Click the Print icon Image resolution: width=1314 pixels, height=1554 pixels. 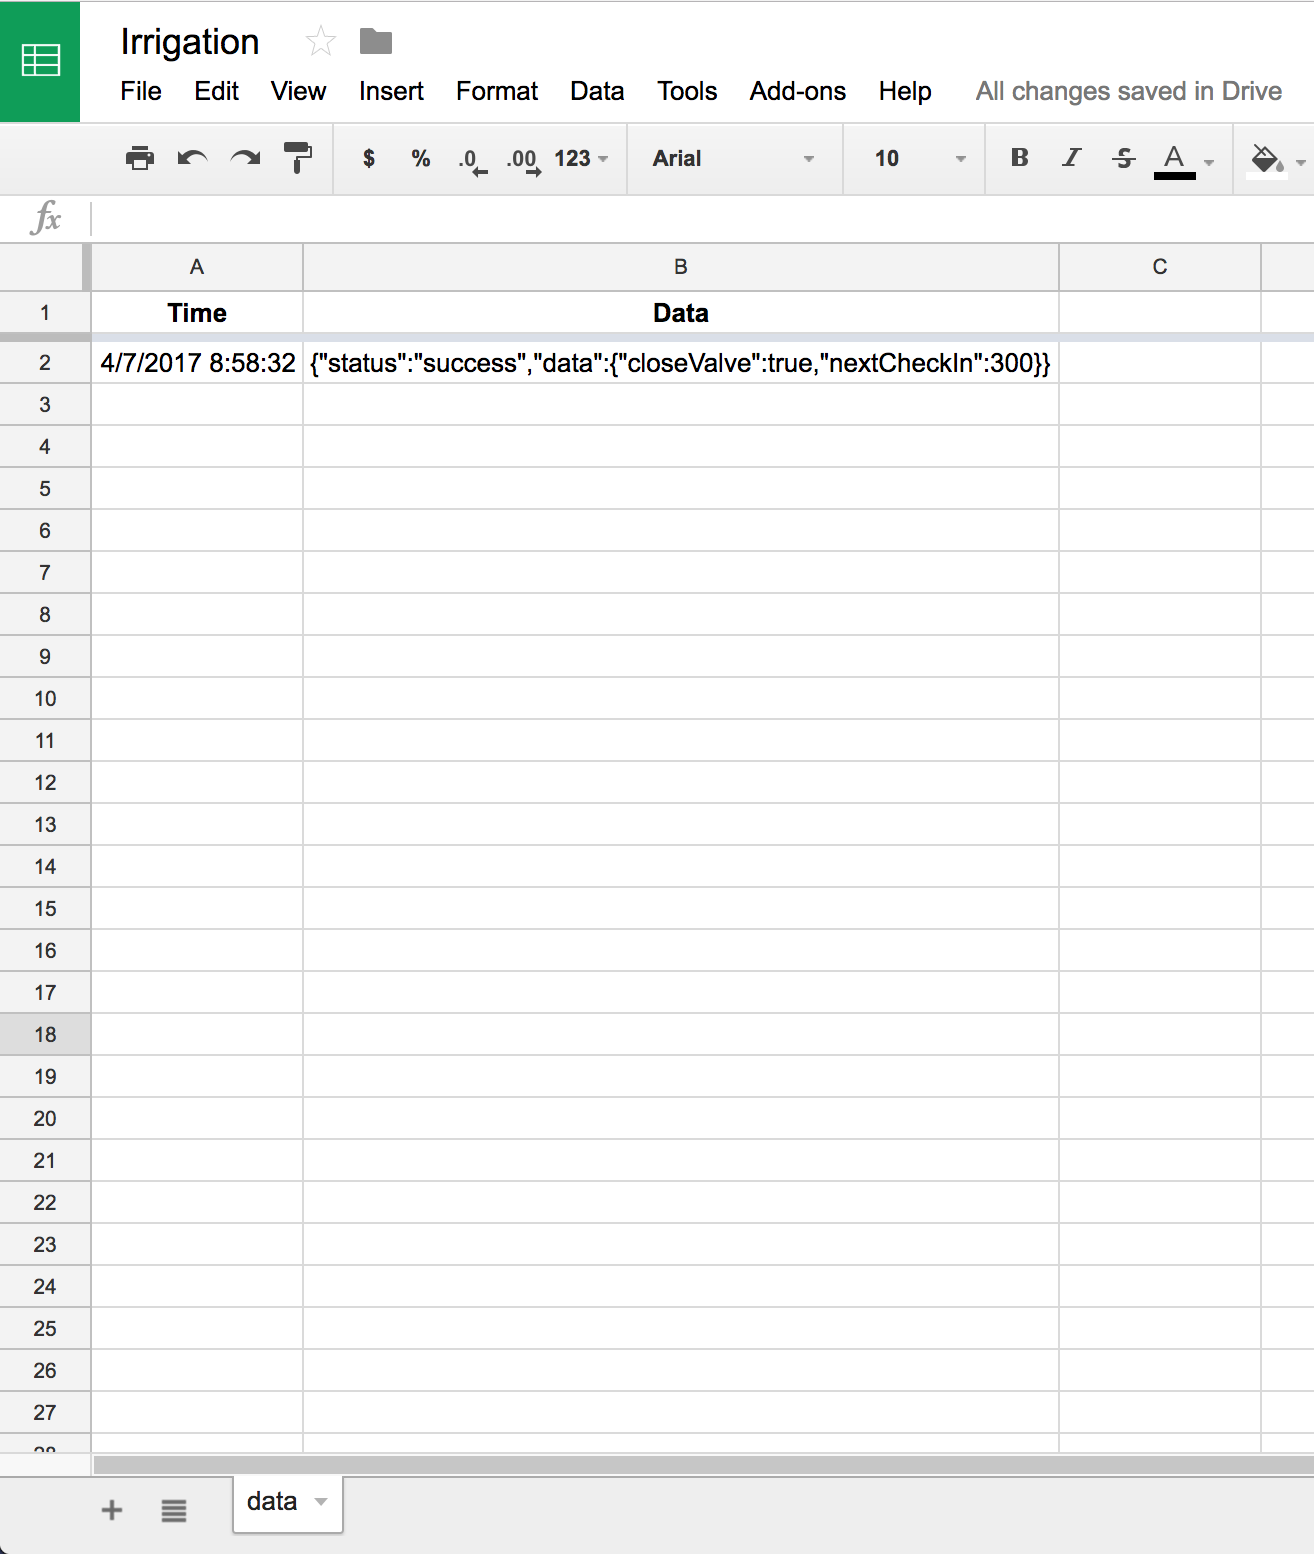coord(140,158)
